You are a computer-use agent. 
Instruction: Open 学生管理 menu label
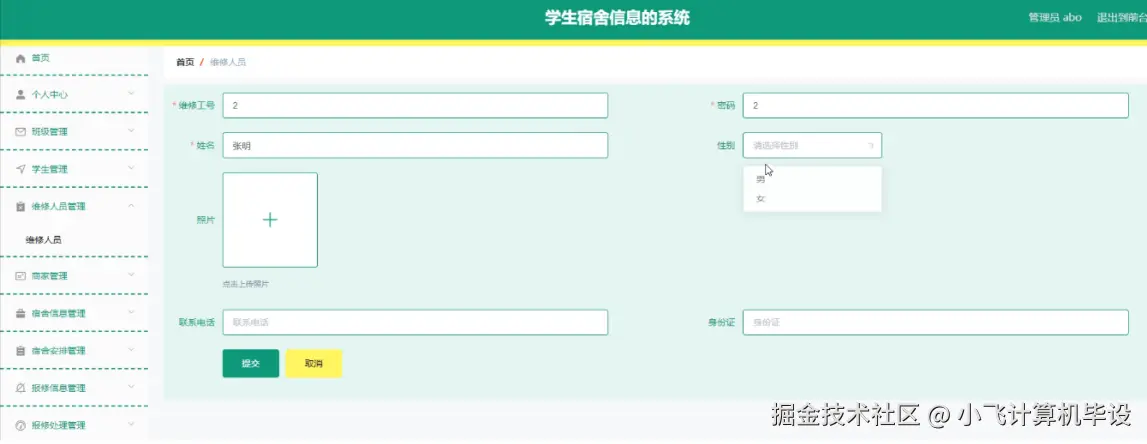click(x=50, y=169)
